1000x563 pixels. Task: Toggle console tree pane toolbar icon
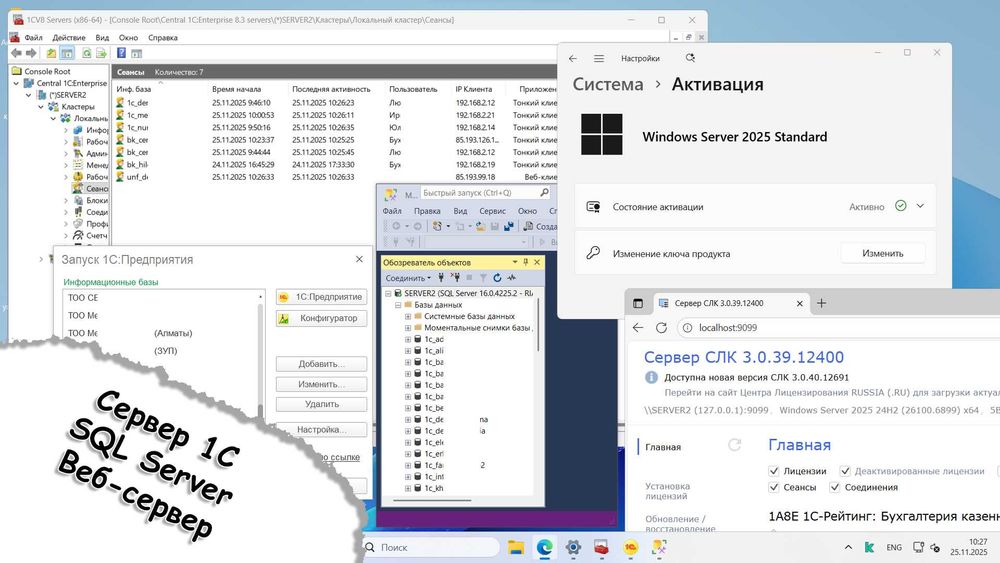coord(67,54)
